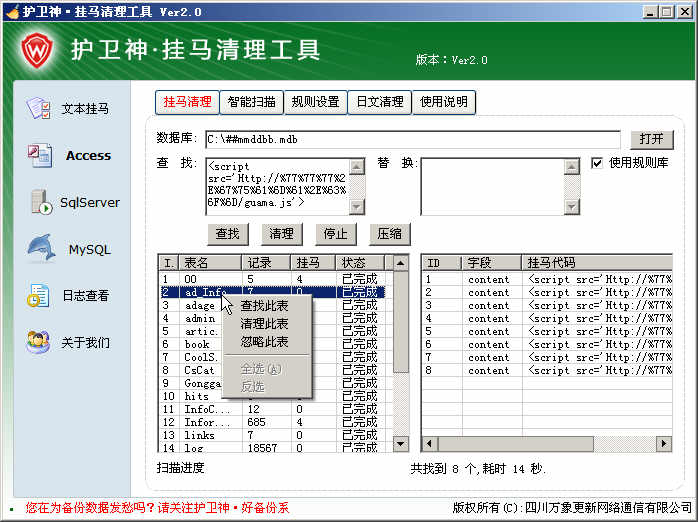
Task: Click inside the 查找 script text box
Action: point(278,186)
